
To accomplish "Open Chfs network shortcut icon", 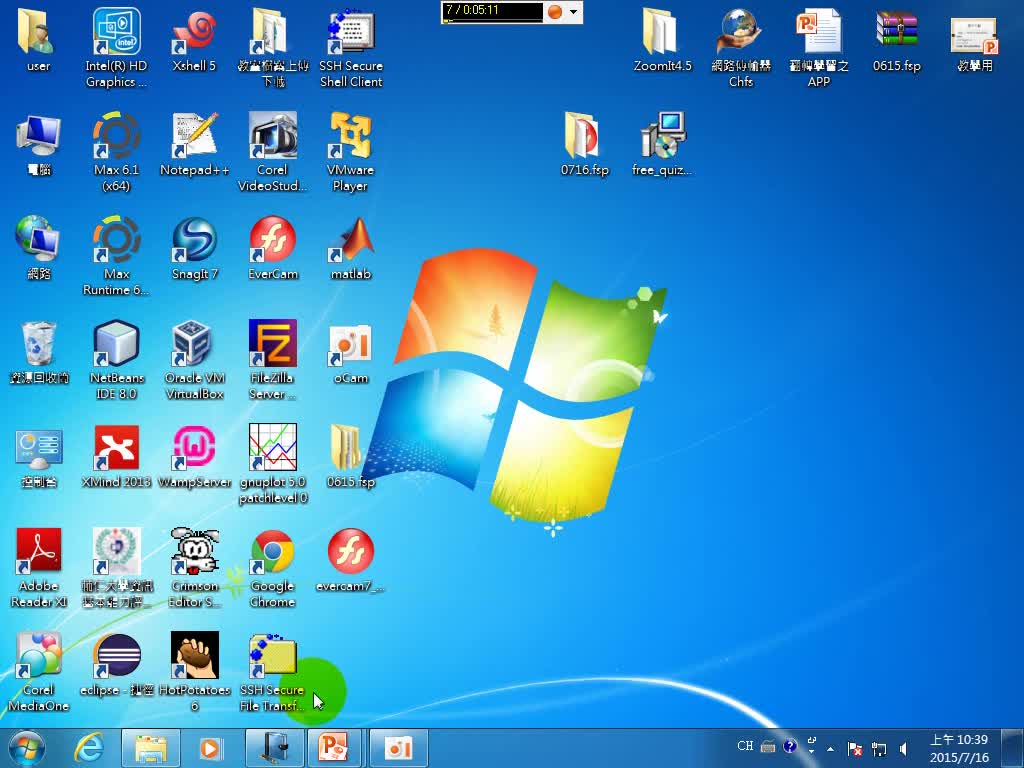I will [741, 47].
